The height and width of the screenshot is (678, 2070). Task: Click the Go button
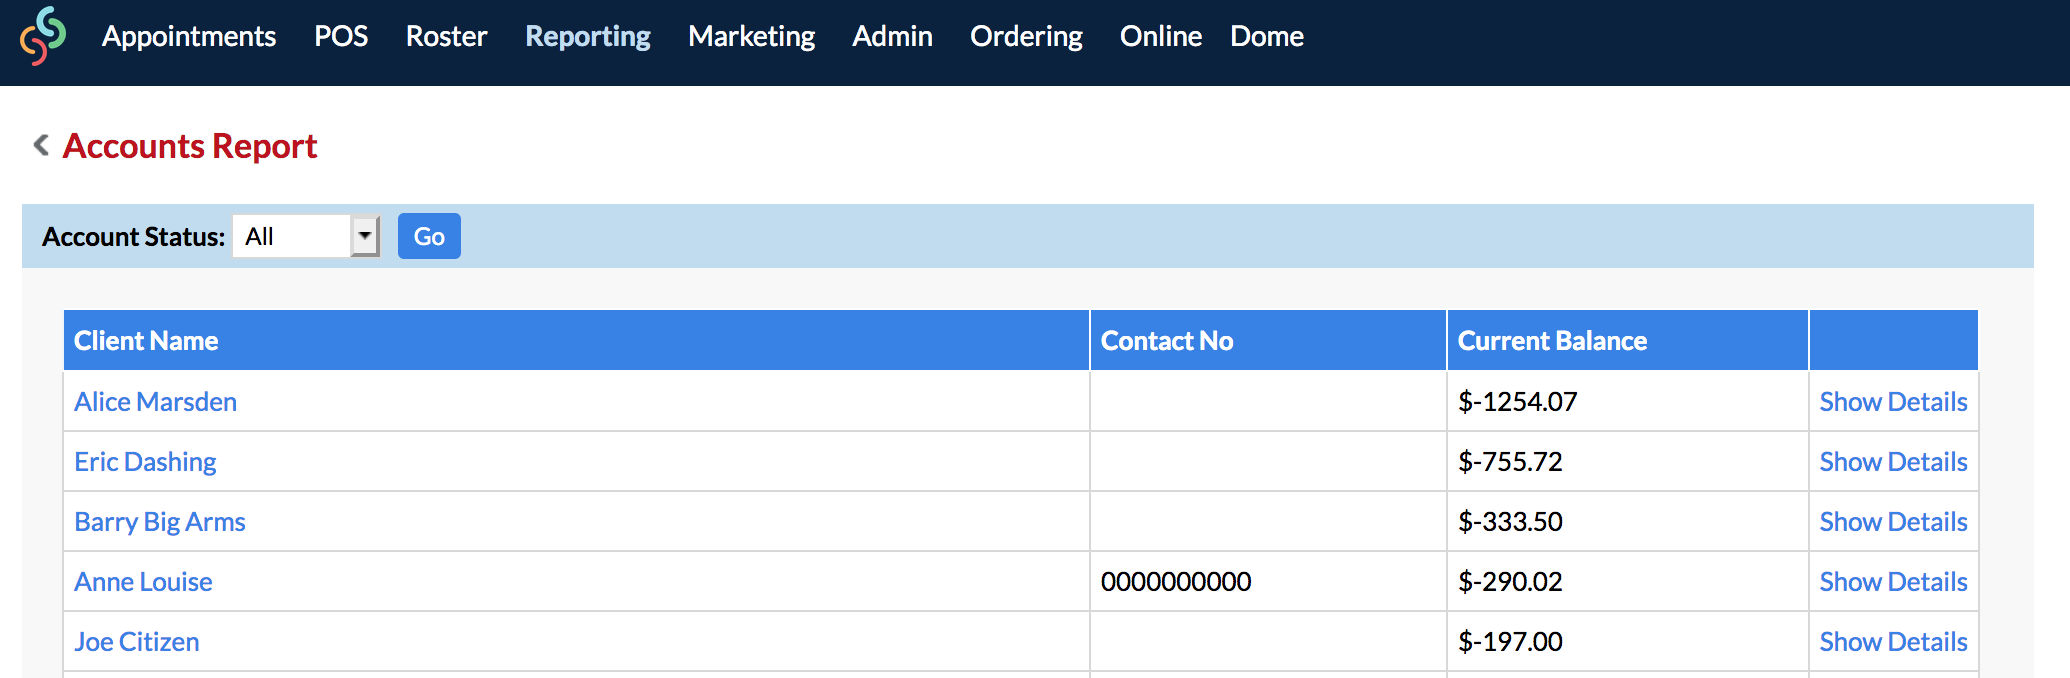pos(429,236)
